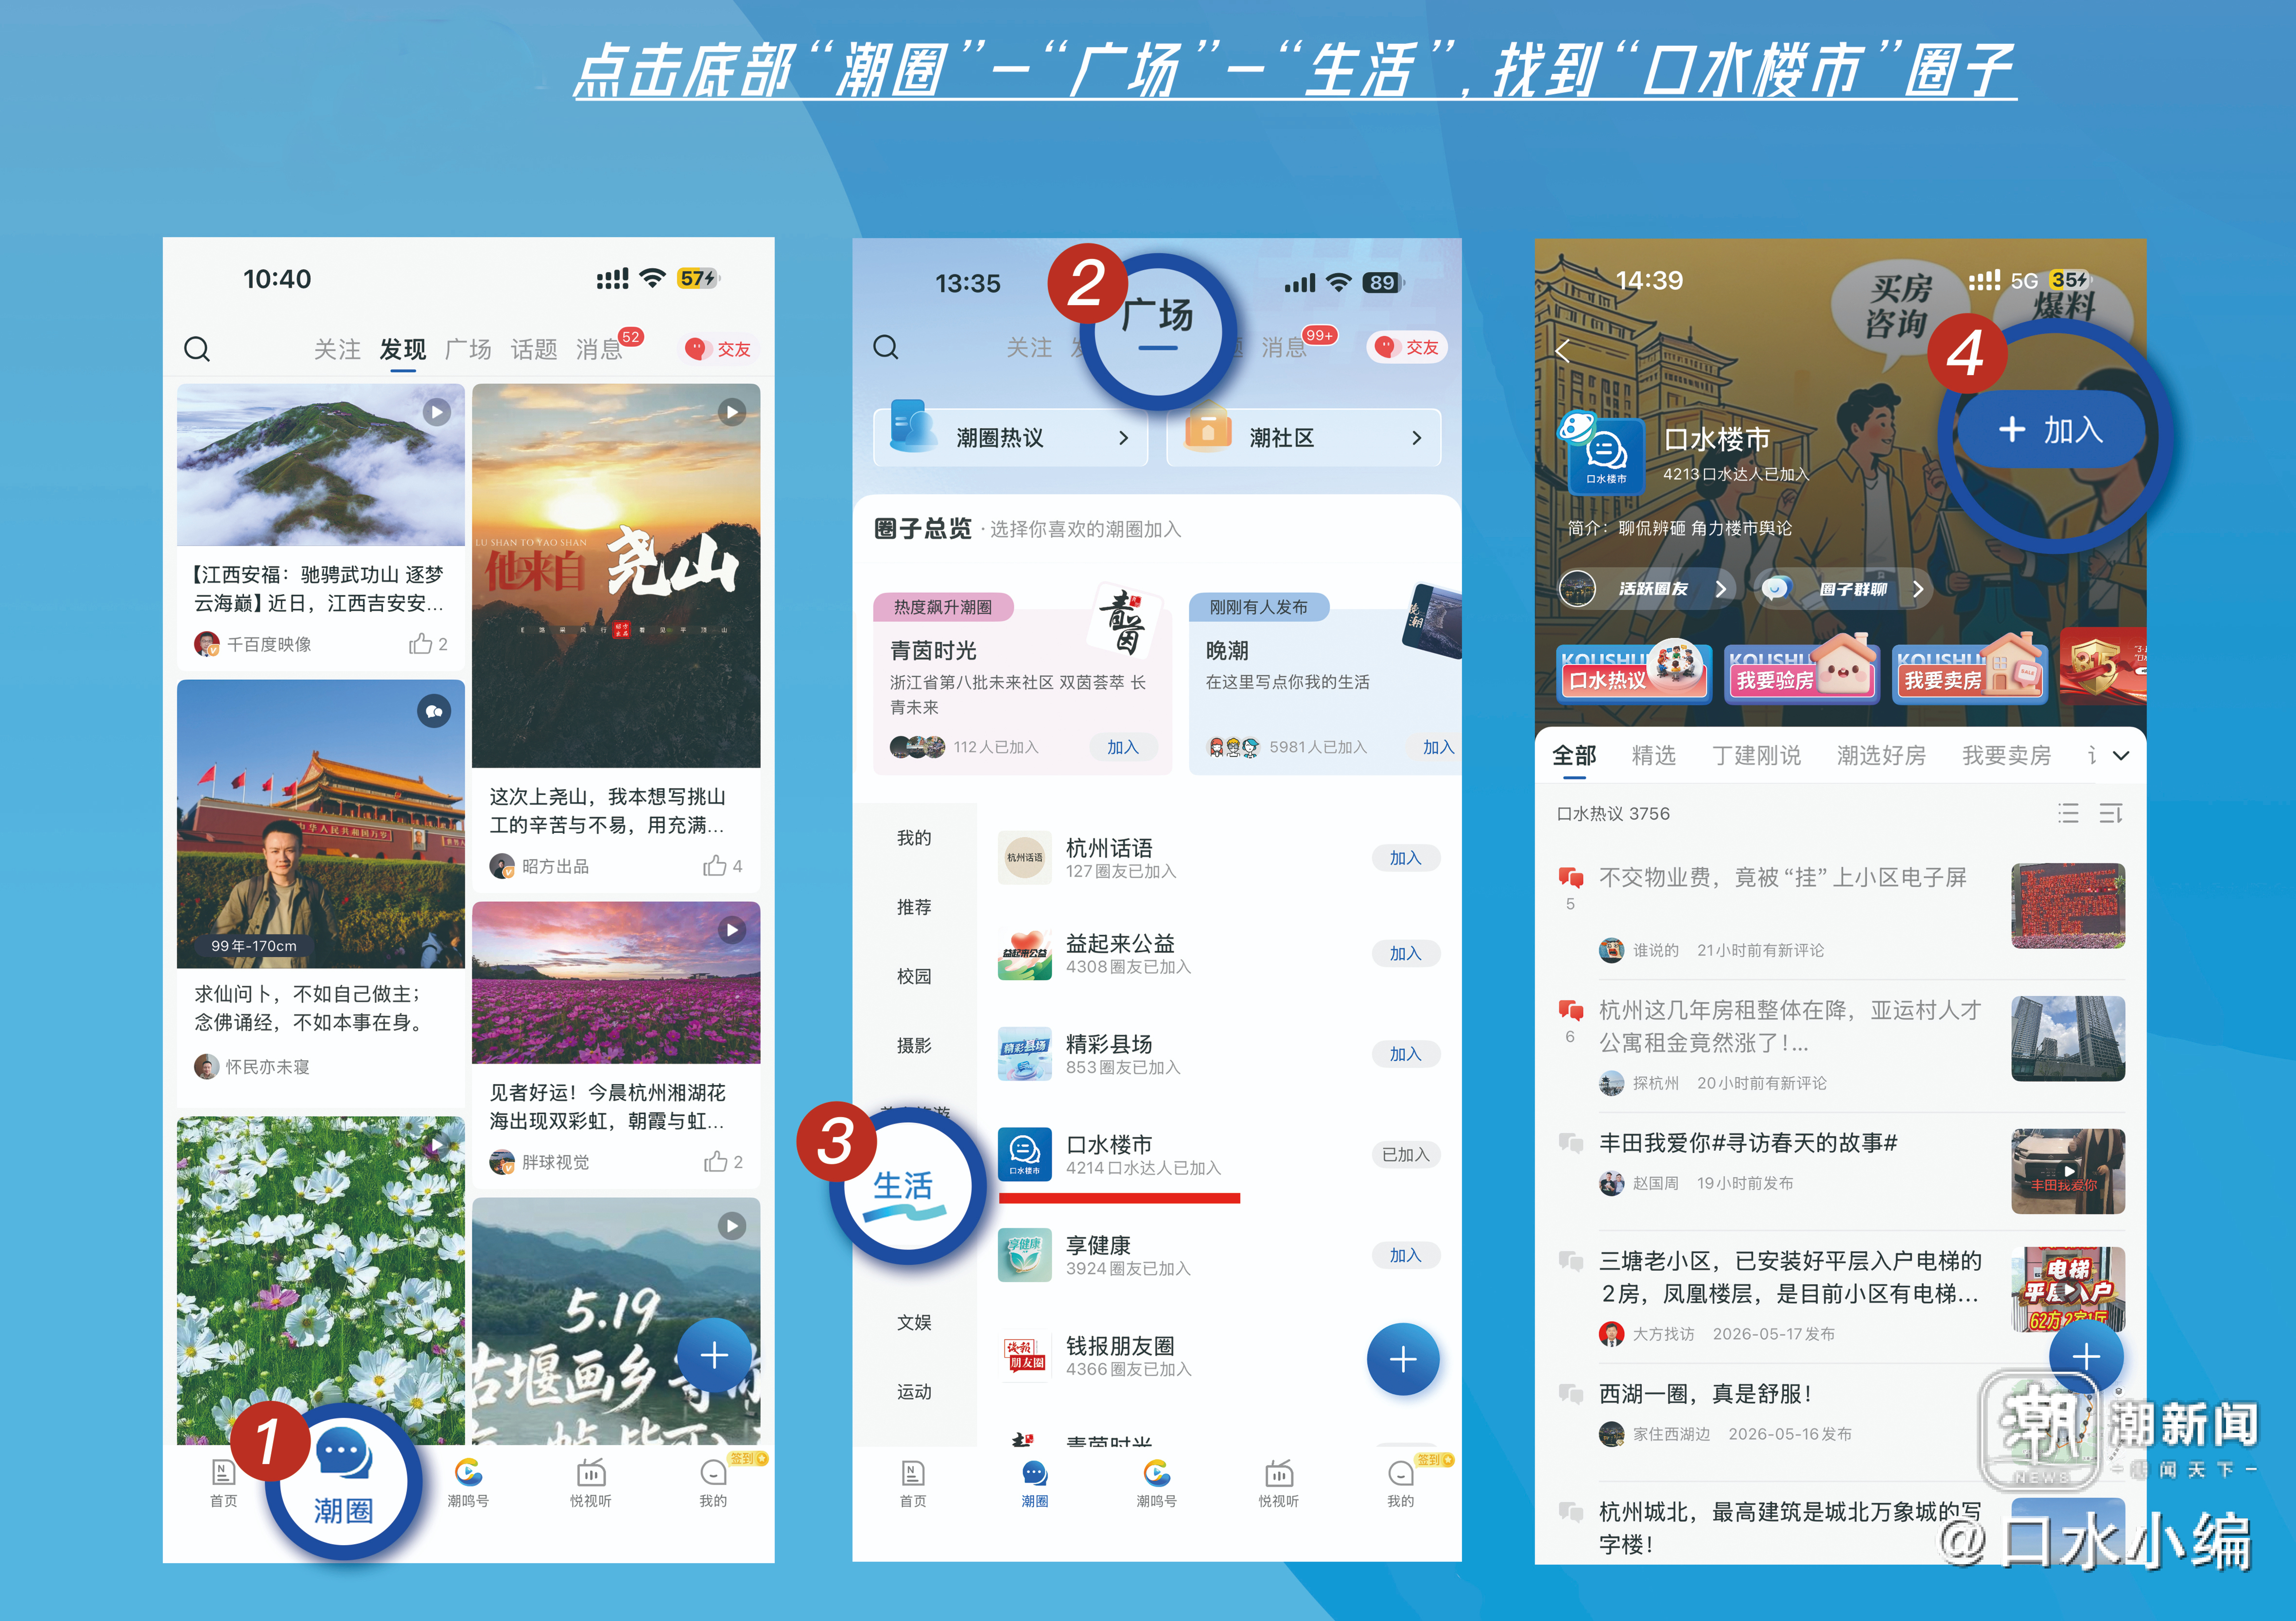Image resolution: width=2296 pixels, height=1621 pixels.
Task: Tap the blue plus button over the 钱报朋友圈 row
Action: [1403, 1359]
